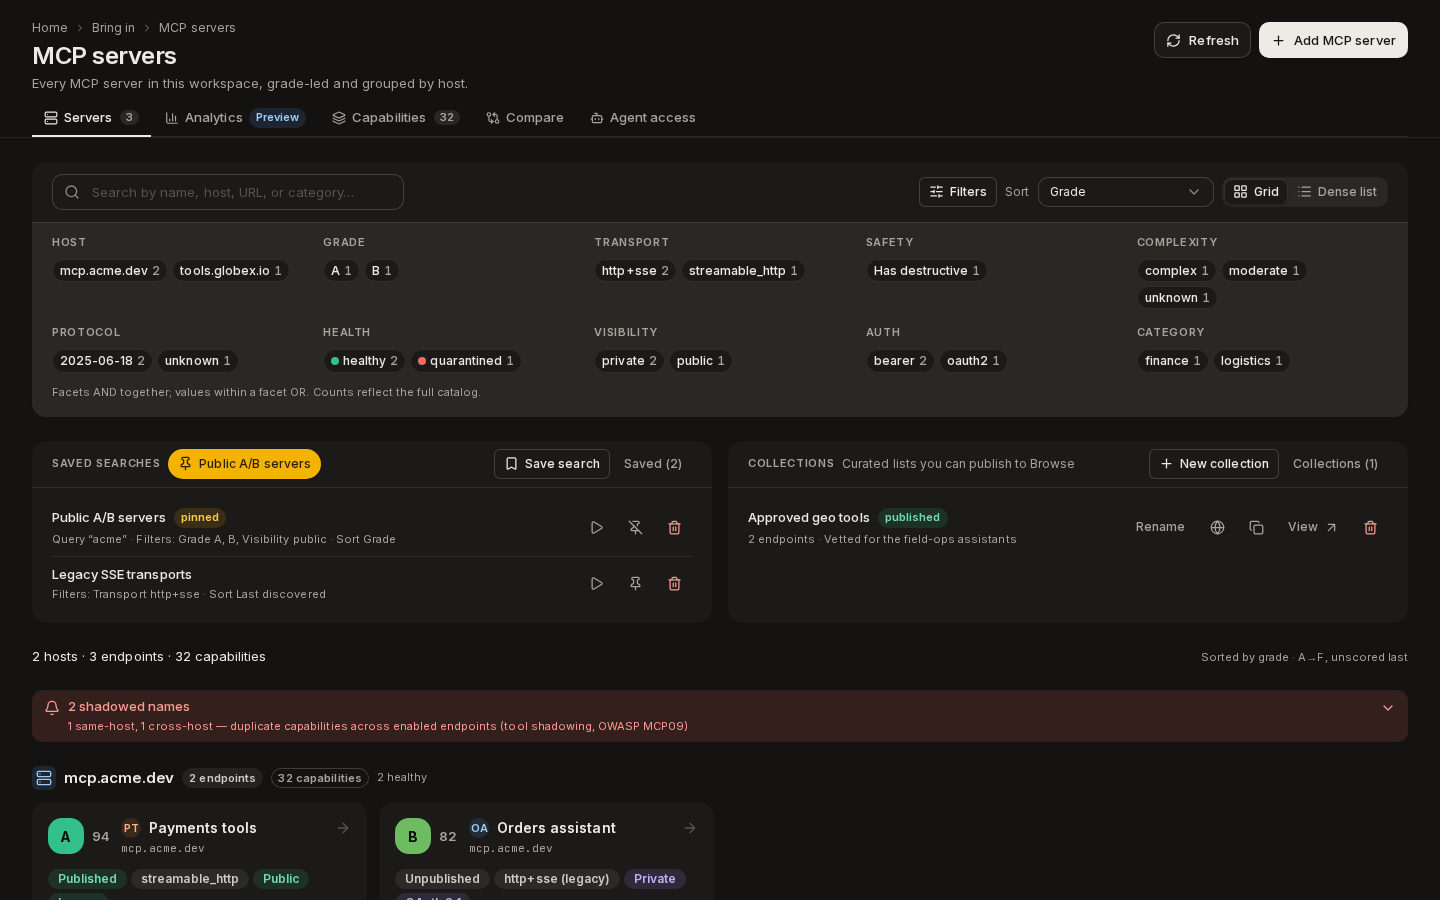
Task: Open the Agent access tab
Action: tap(643, 118)
